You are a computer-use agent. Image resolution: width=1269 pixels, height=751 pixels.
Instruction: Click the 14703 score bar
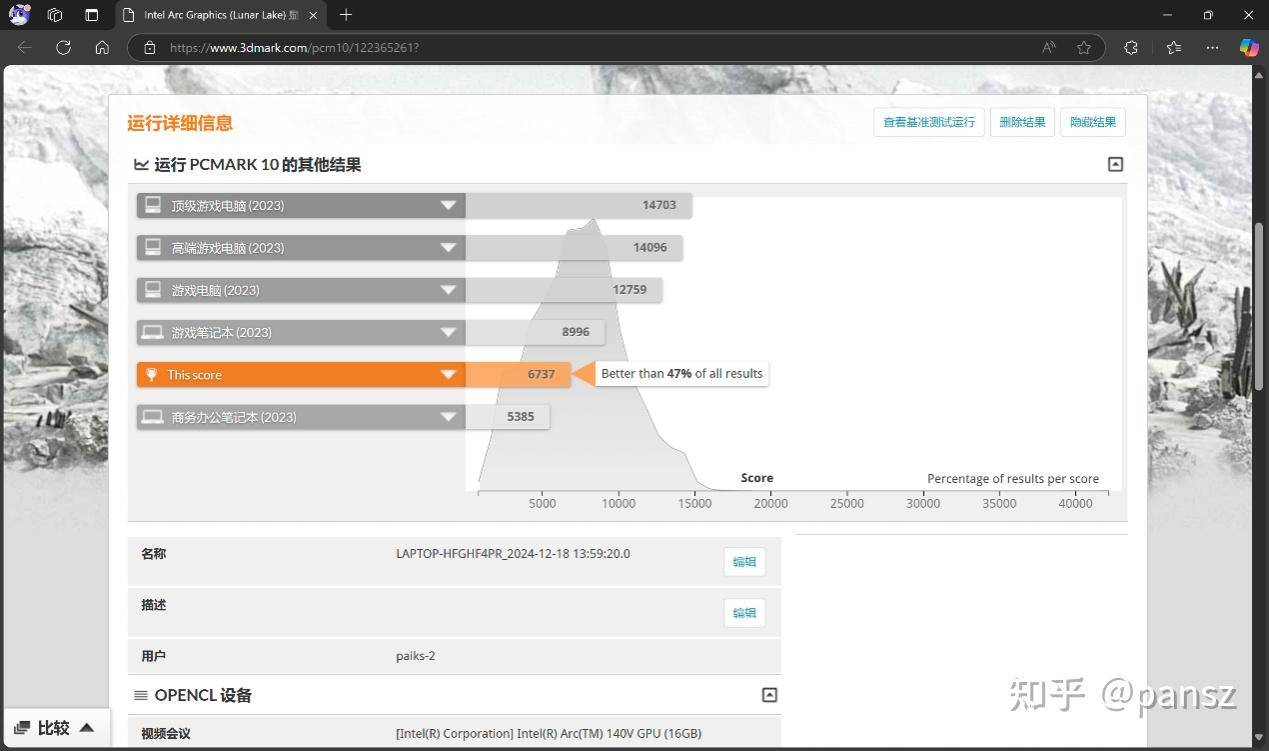(x=579, y=205)
